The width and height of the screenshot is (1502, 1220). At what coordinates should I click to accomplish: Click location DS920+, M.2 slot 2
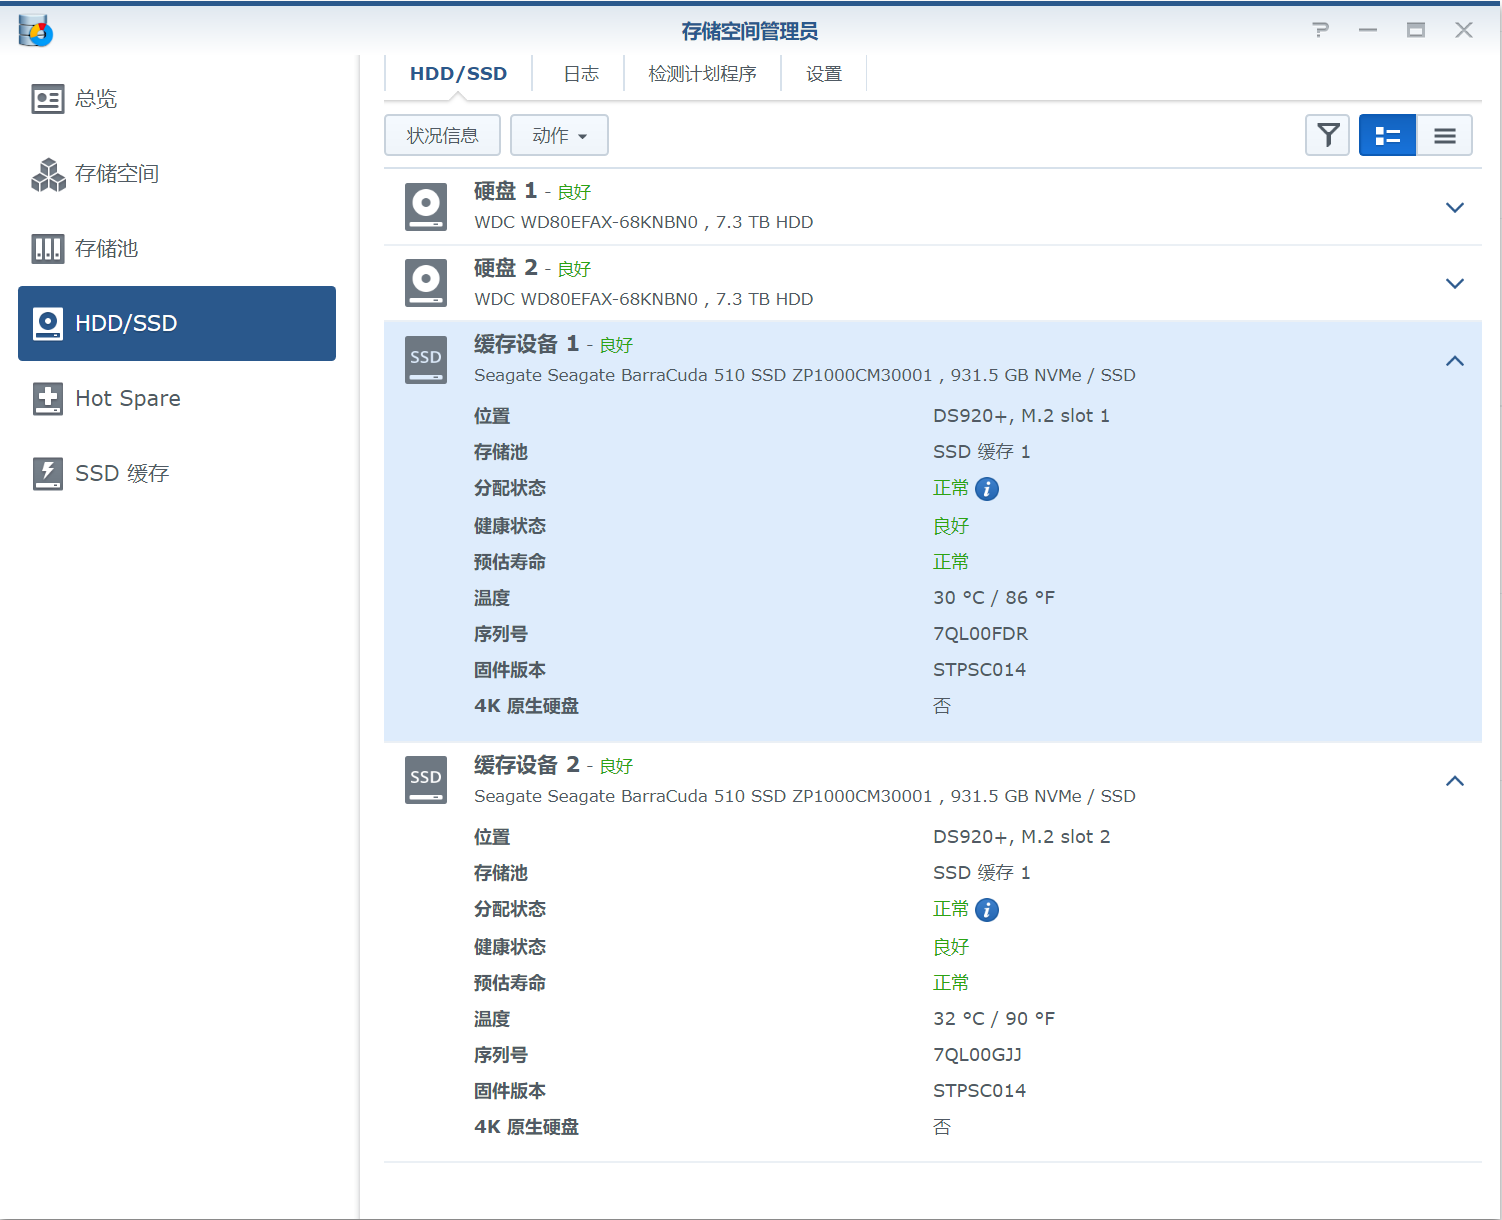1021,837
